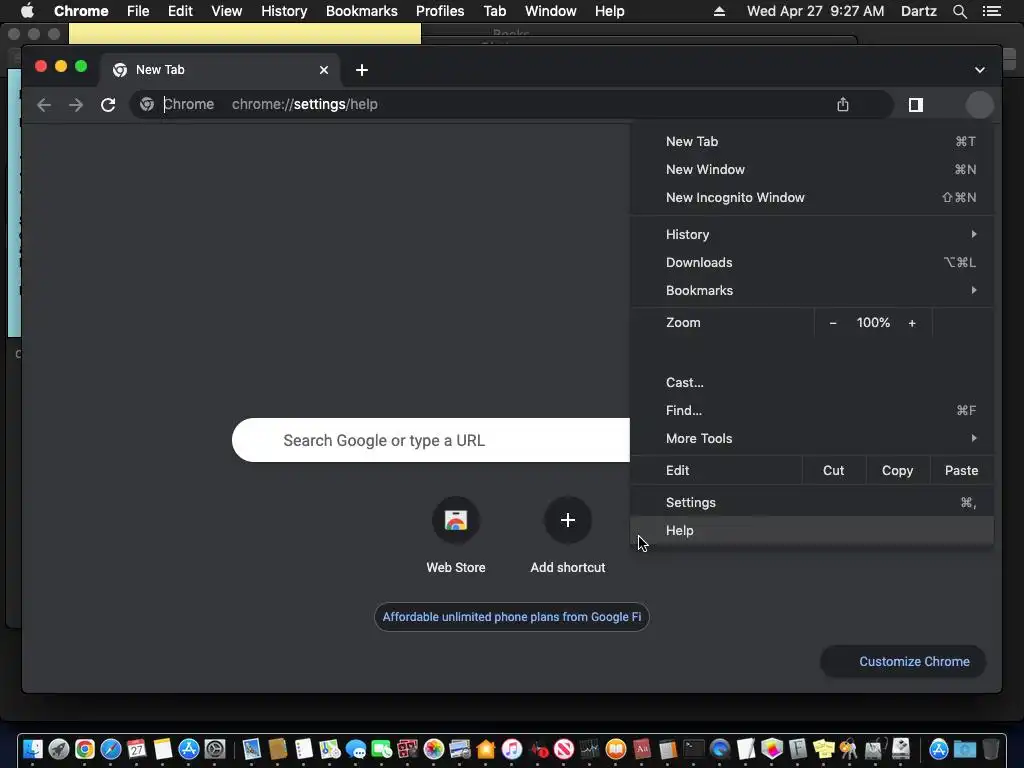Open Photos from the Dock
The height and width of the screenshot is (768, 1024).
click(434, 749)
